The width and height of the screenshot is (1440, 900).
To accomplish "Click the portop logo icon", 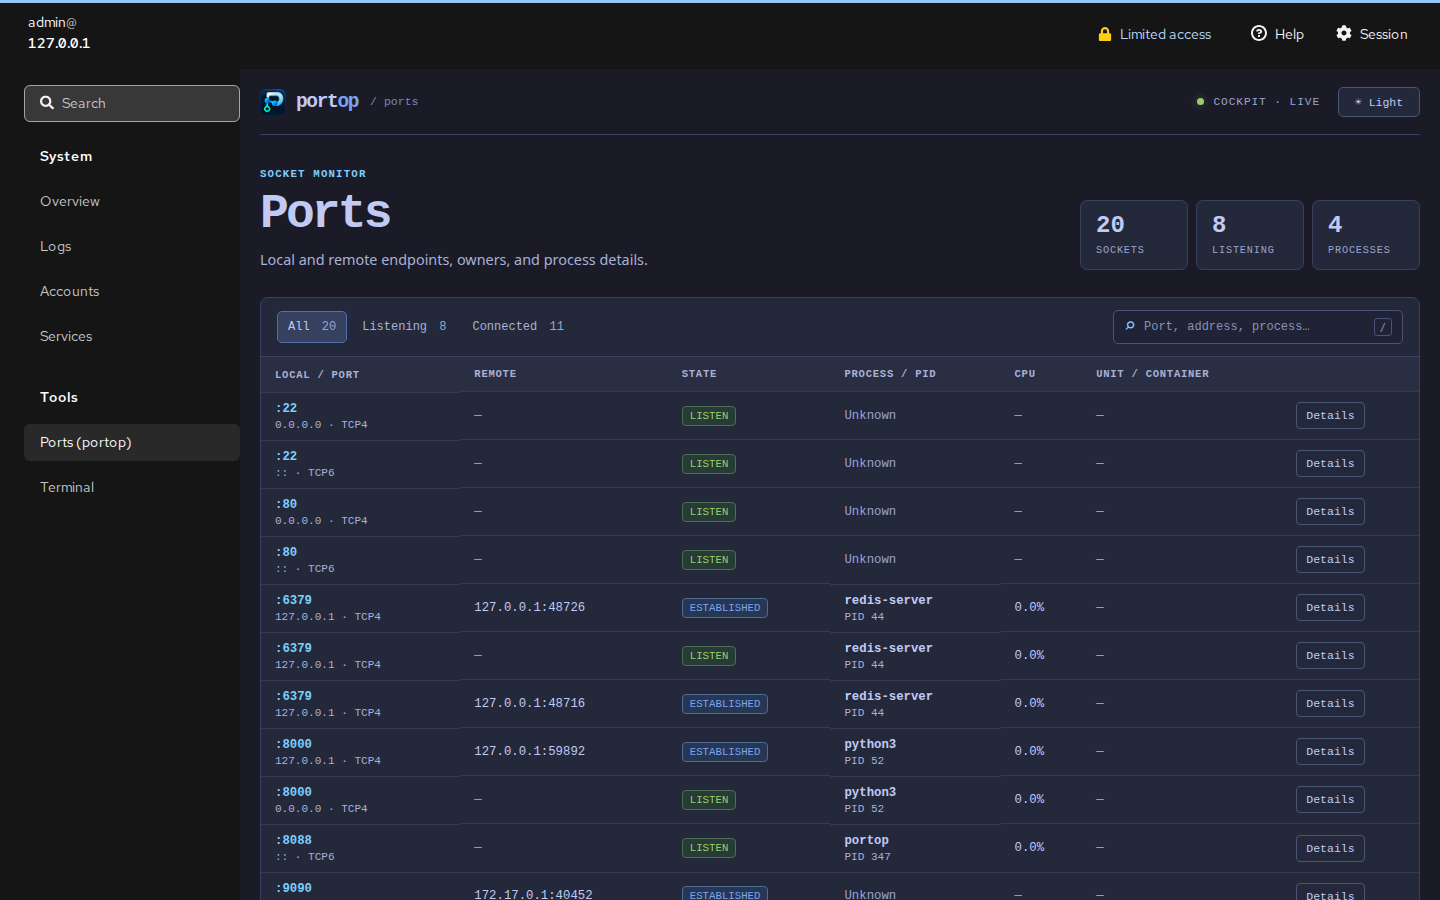I will point(273,101).
